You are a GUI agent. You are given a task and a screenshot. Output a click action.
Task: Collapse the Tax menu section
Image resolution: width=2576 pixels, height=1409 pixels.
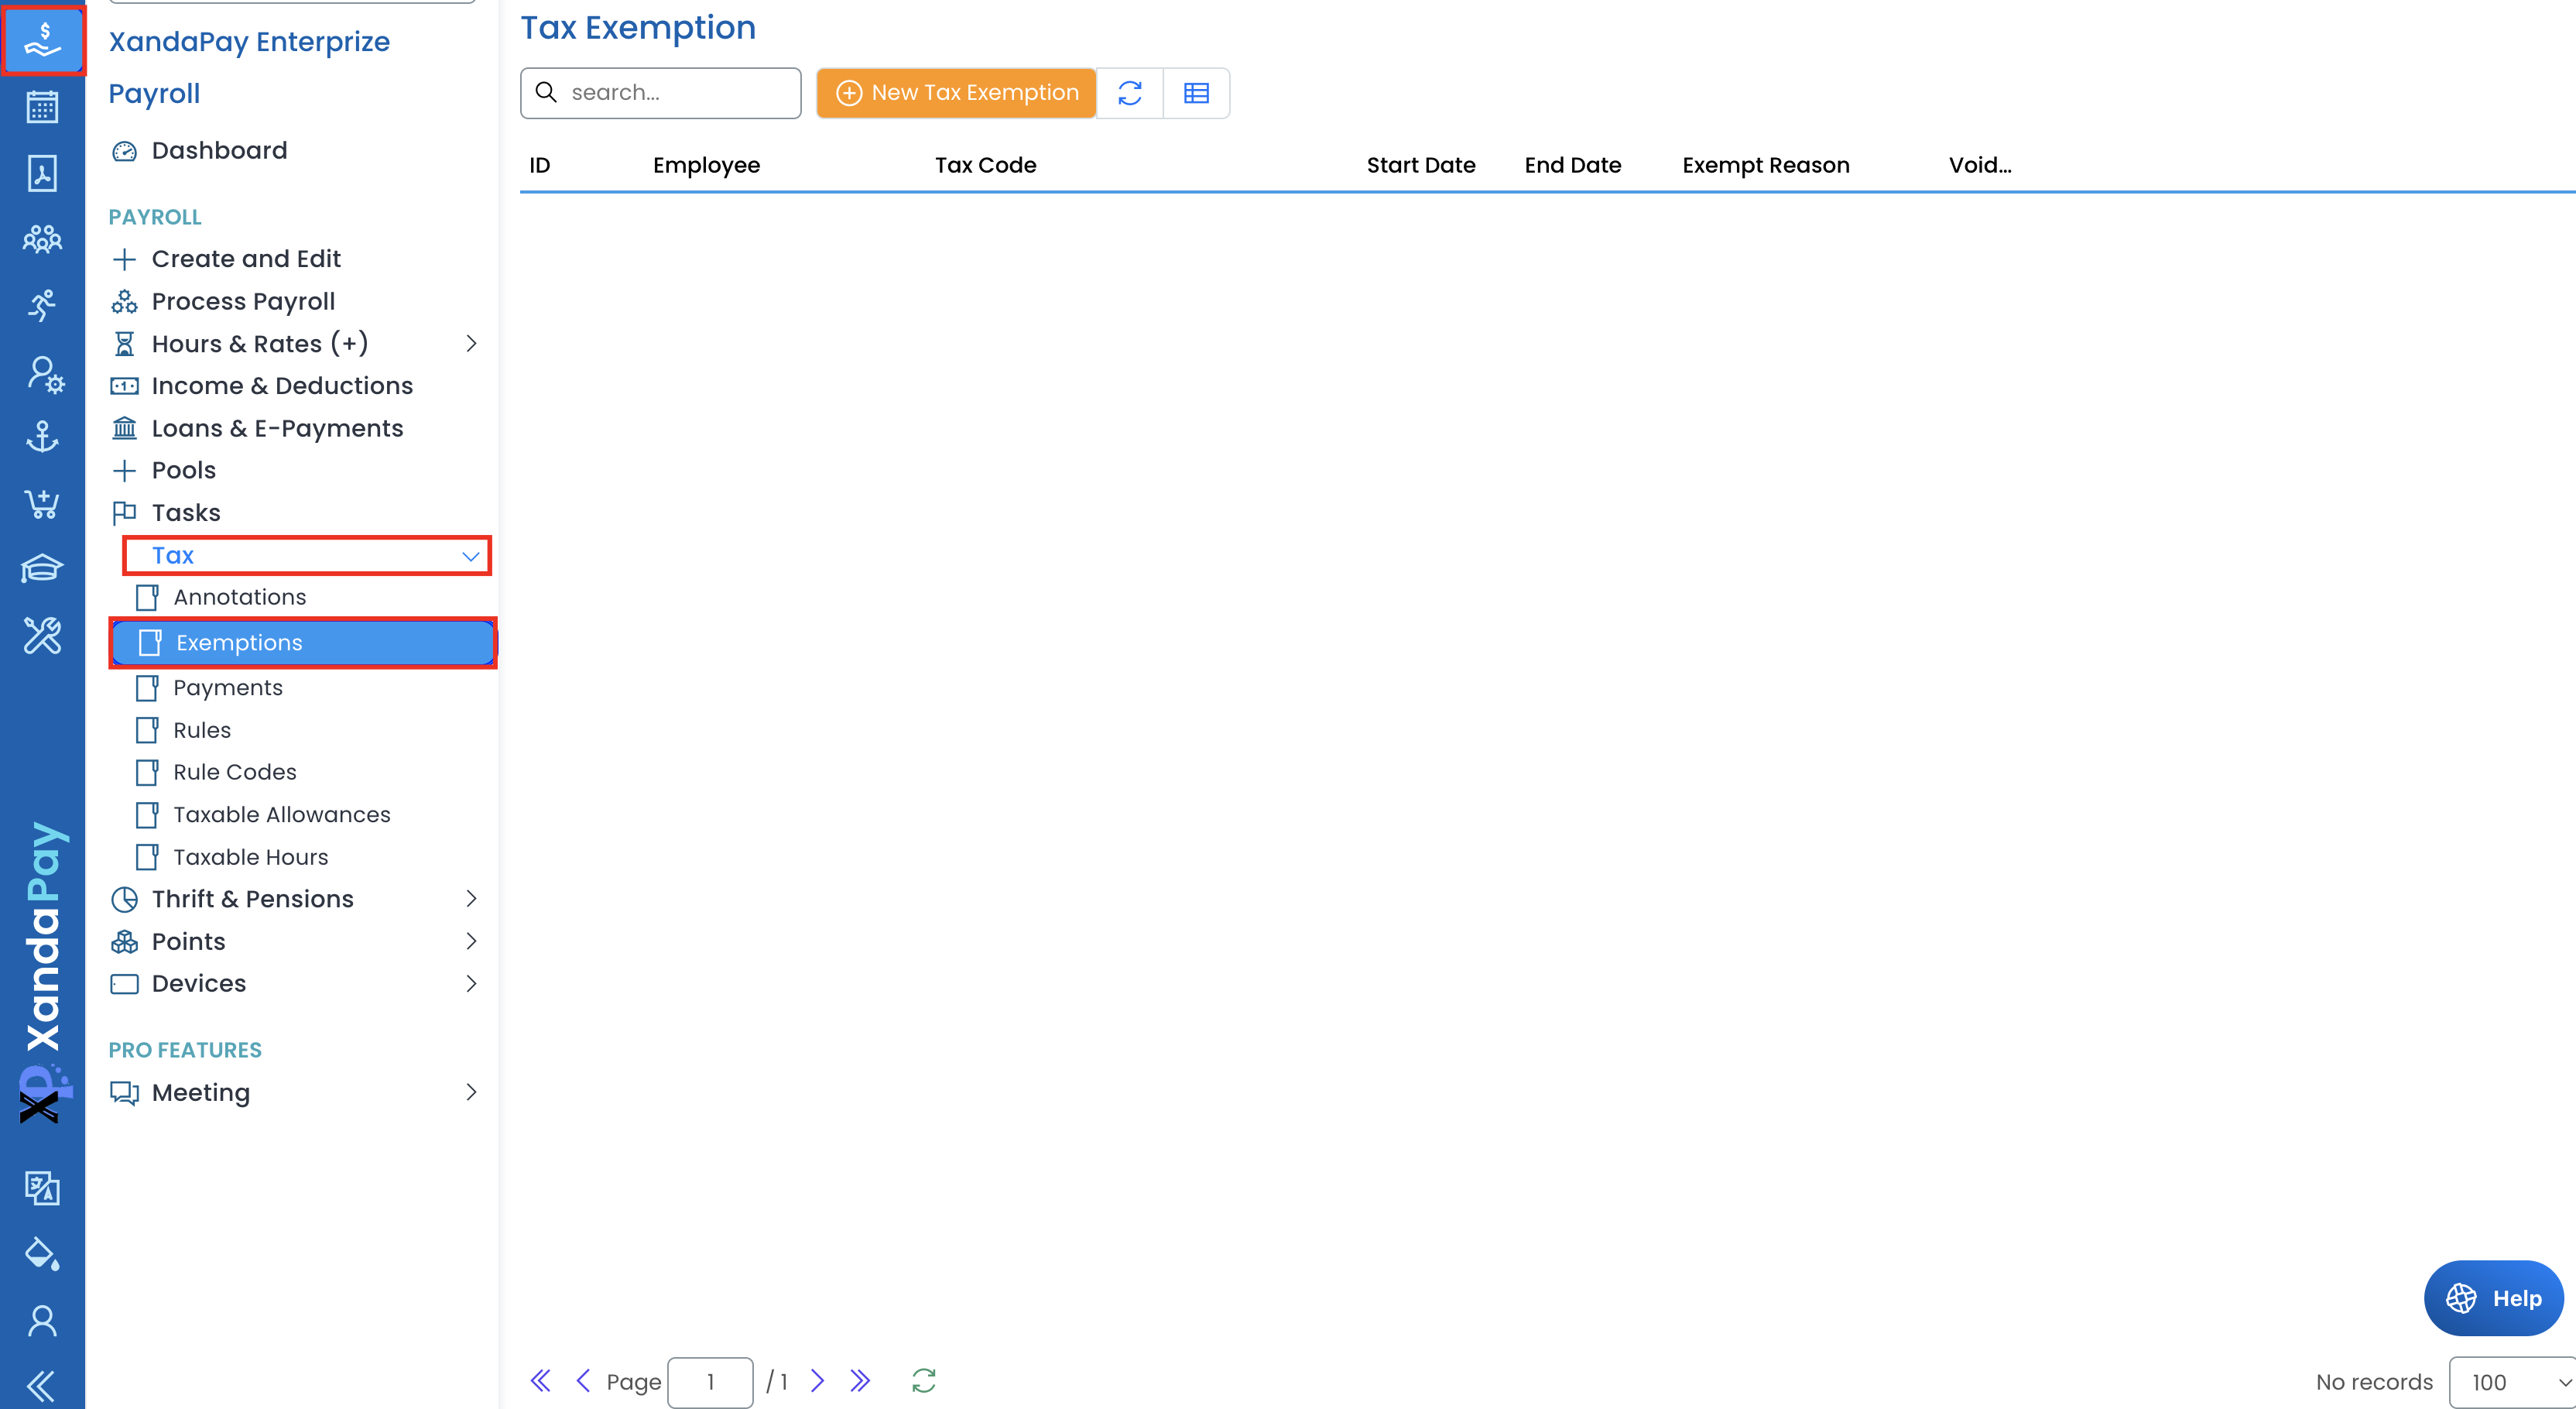click(x=470, y=556)
